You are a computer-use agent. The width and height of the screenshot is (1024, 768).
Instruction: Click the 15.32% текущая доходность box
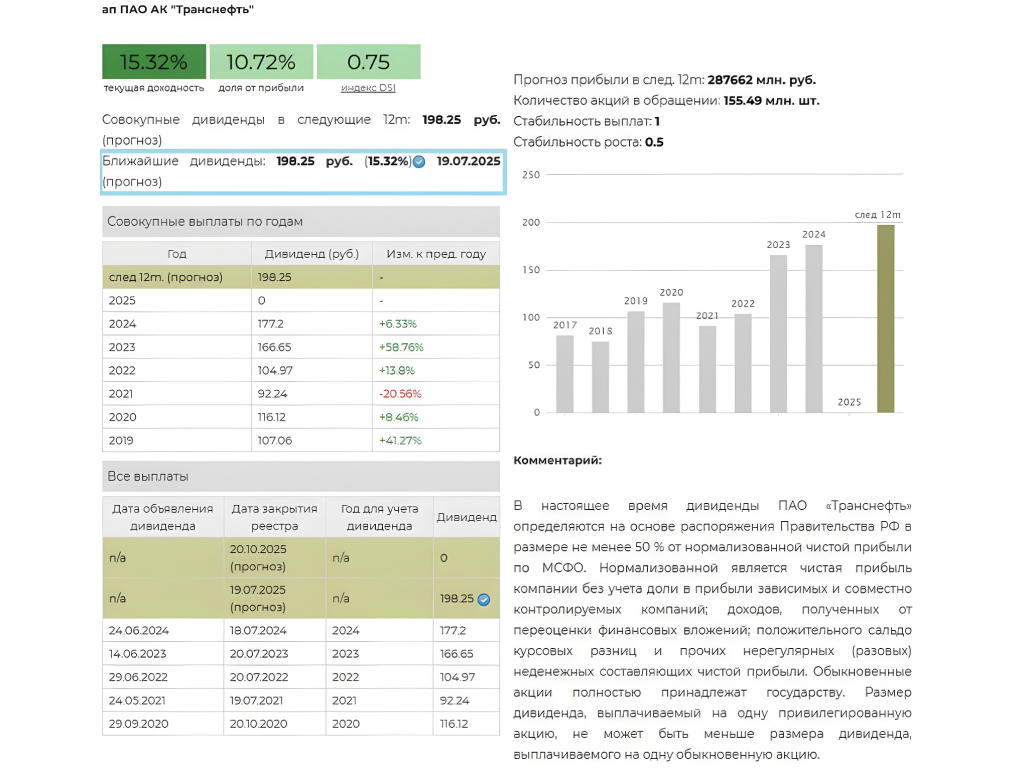click(154, 62)
